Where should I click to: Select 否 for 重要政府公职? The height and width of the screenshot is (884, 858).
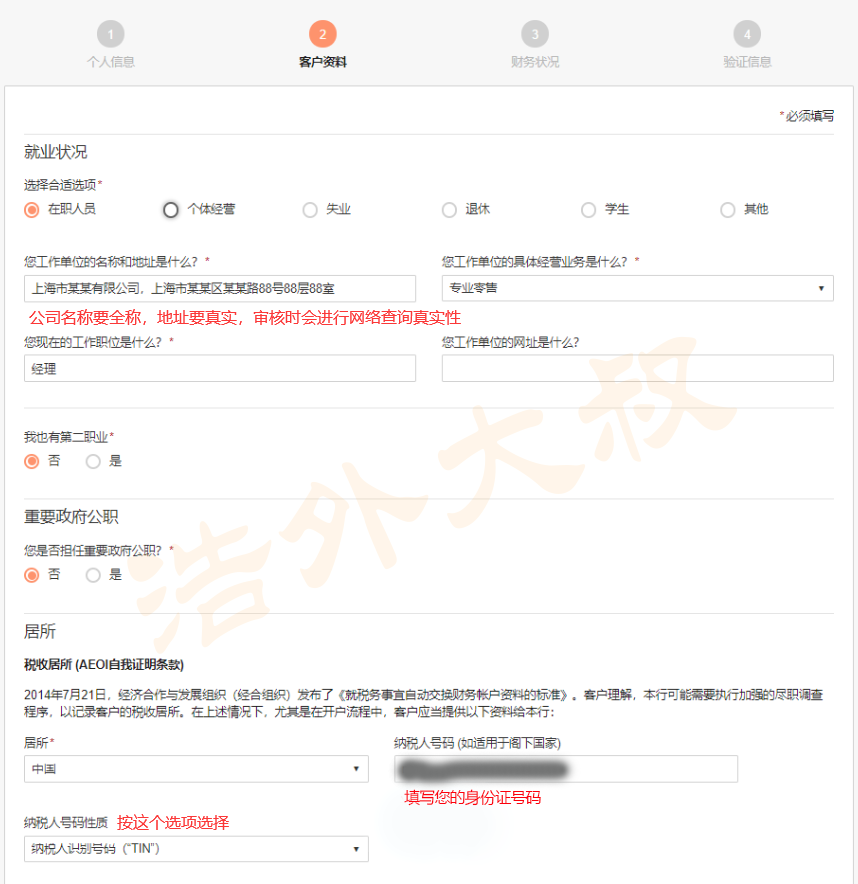(32, 575)
